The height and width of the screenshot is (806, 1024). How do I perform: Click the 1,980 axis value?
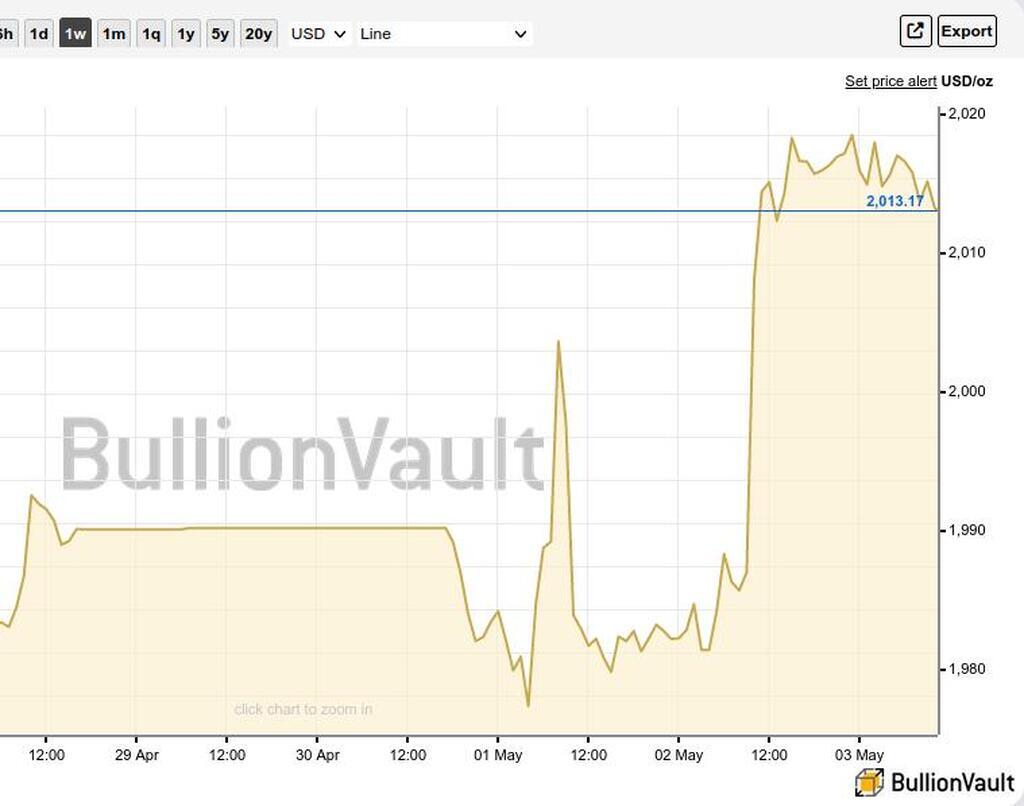[x=967, y=669]
